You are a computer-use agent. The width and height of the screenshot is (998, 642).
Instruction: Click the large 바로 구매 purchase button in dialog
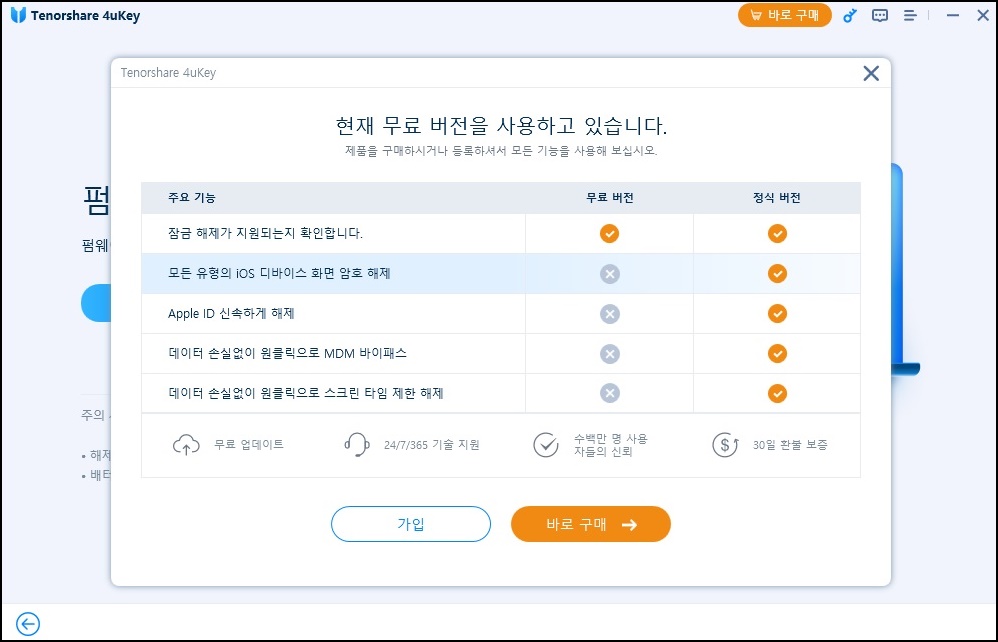pyautogui.click(x=591, y=524)
